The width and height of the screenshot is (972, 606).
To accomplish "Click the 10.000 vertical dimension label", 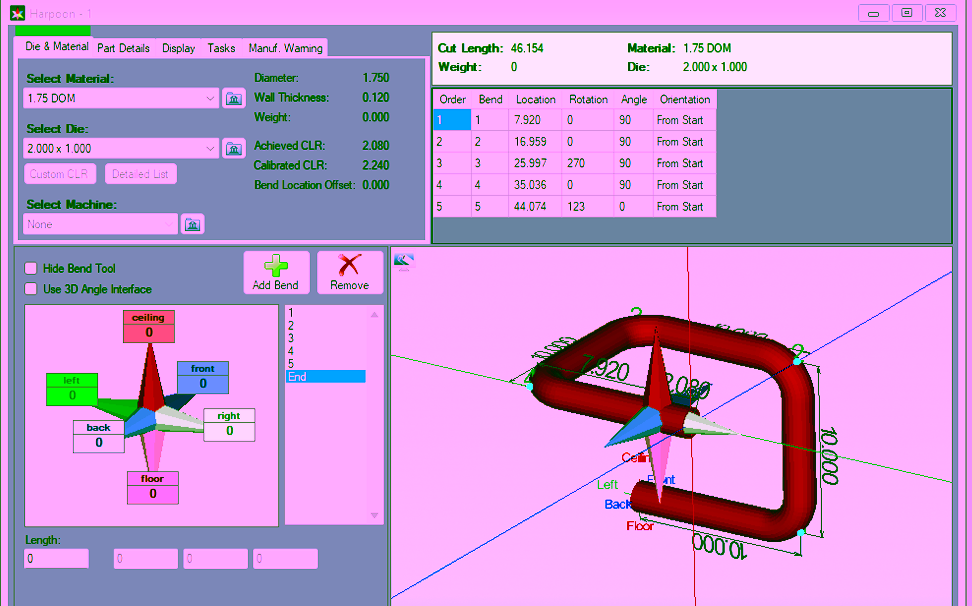I will point(829,455).
